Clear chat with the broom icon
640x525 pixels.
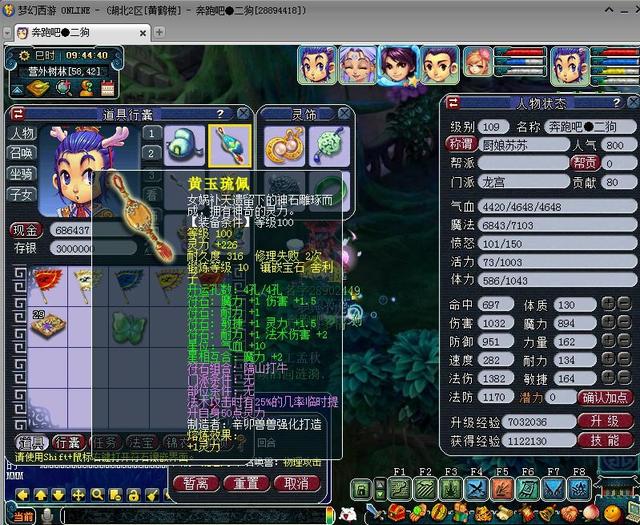coord(152,495)
